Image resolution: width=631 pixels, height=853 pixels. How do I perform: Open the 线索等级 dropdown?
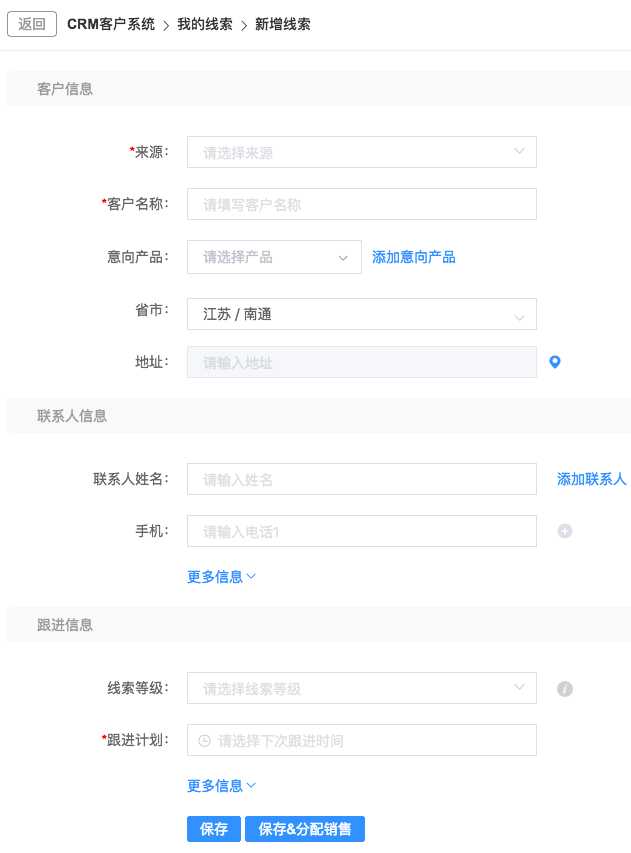tap(362, 688)
